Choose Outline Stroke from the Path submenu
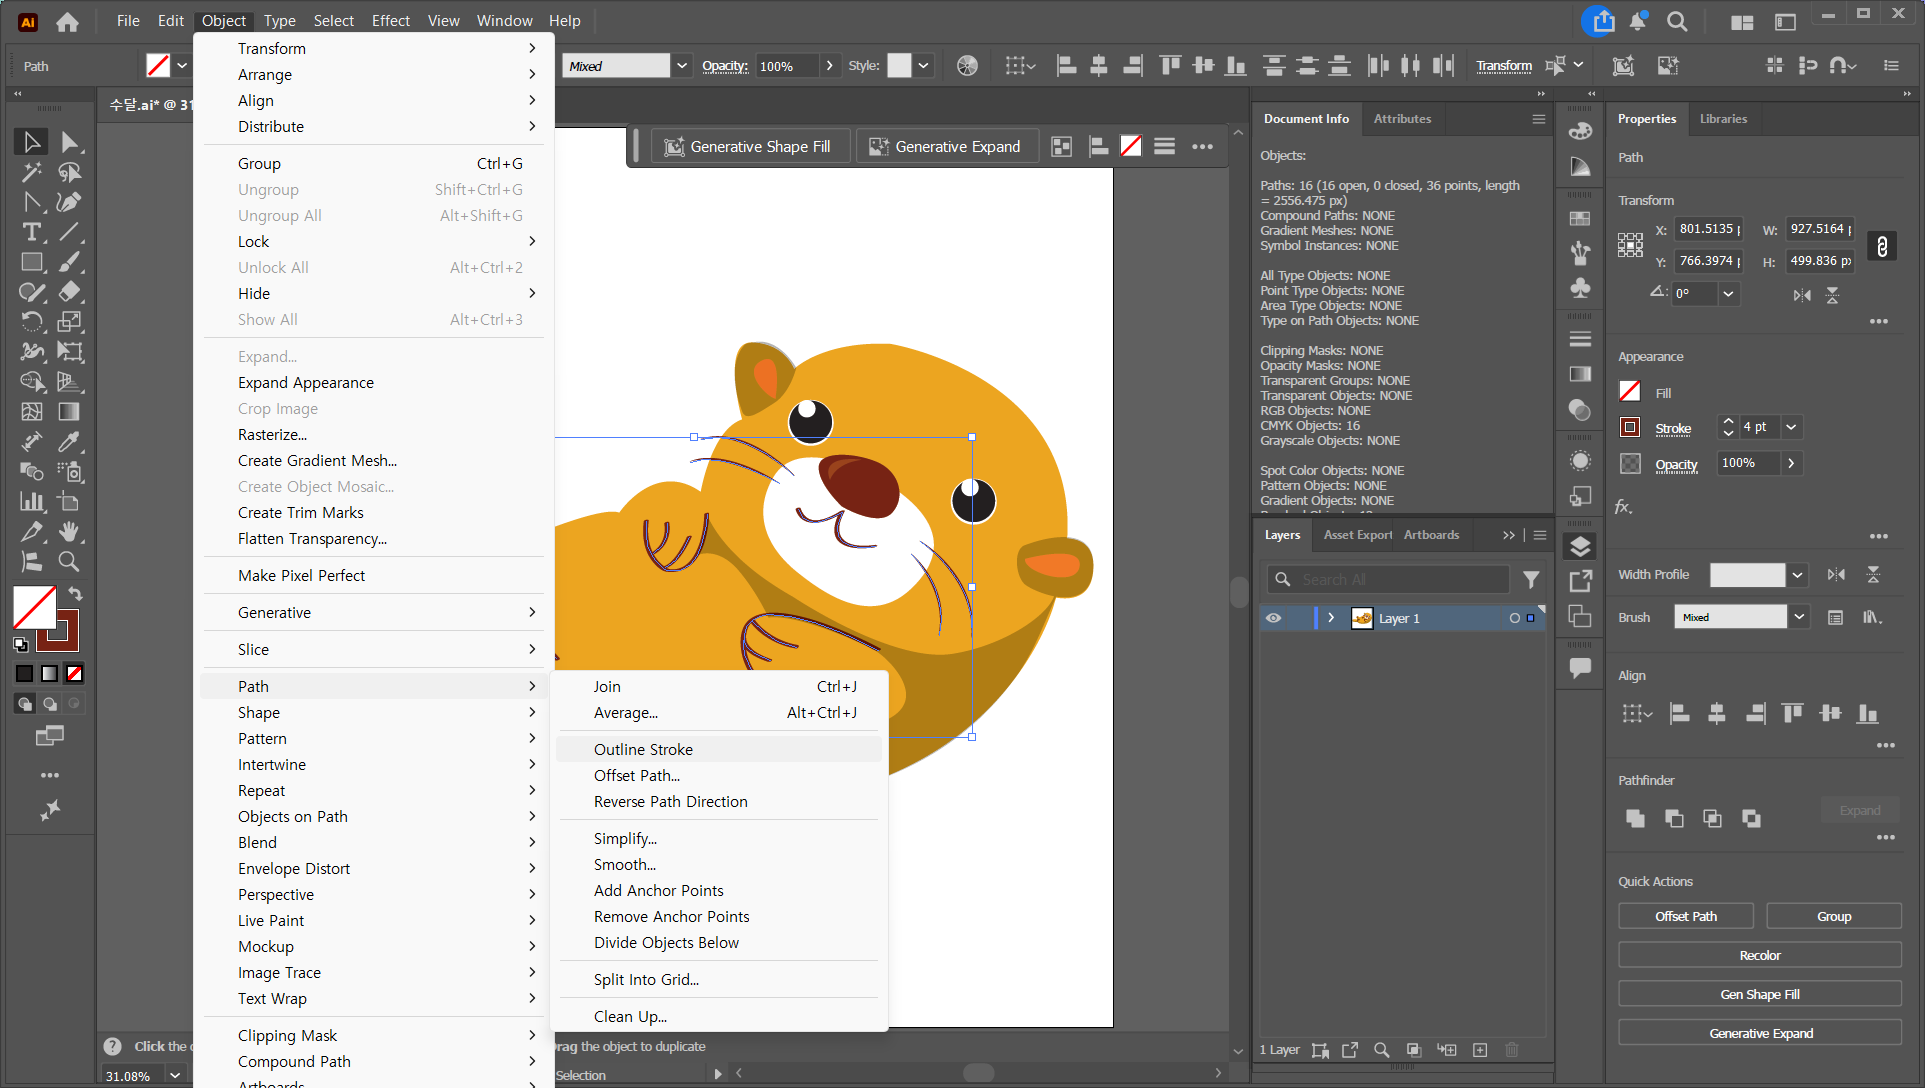1925x1088 pixels. (643, 749)
